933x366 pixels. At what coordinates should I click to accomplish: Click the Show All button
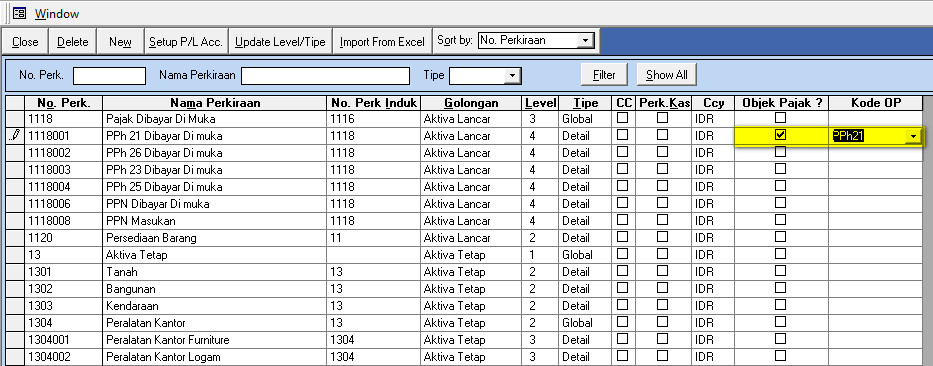tap(666, 75)
